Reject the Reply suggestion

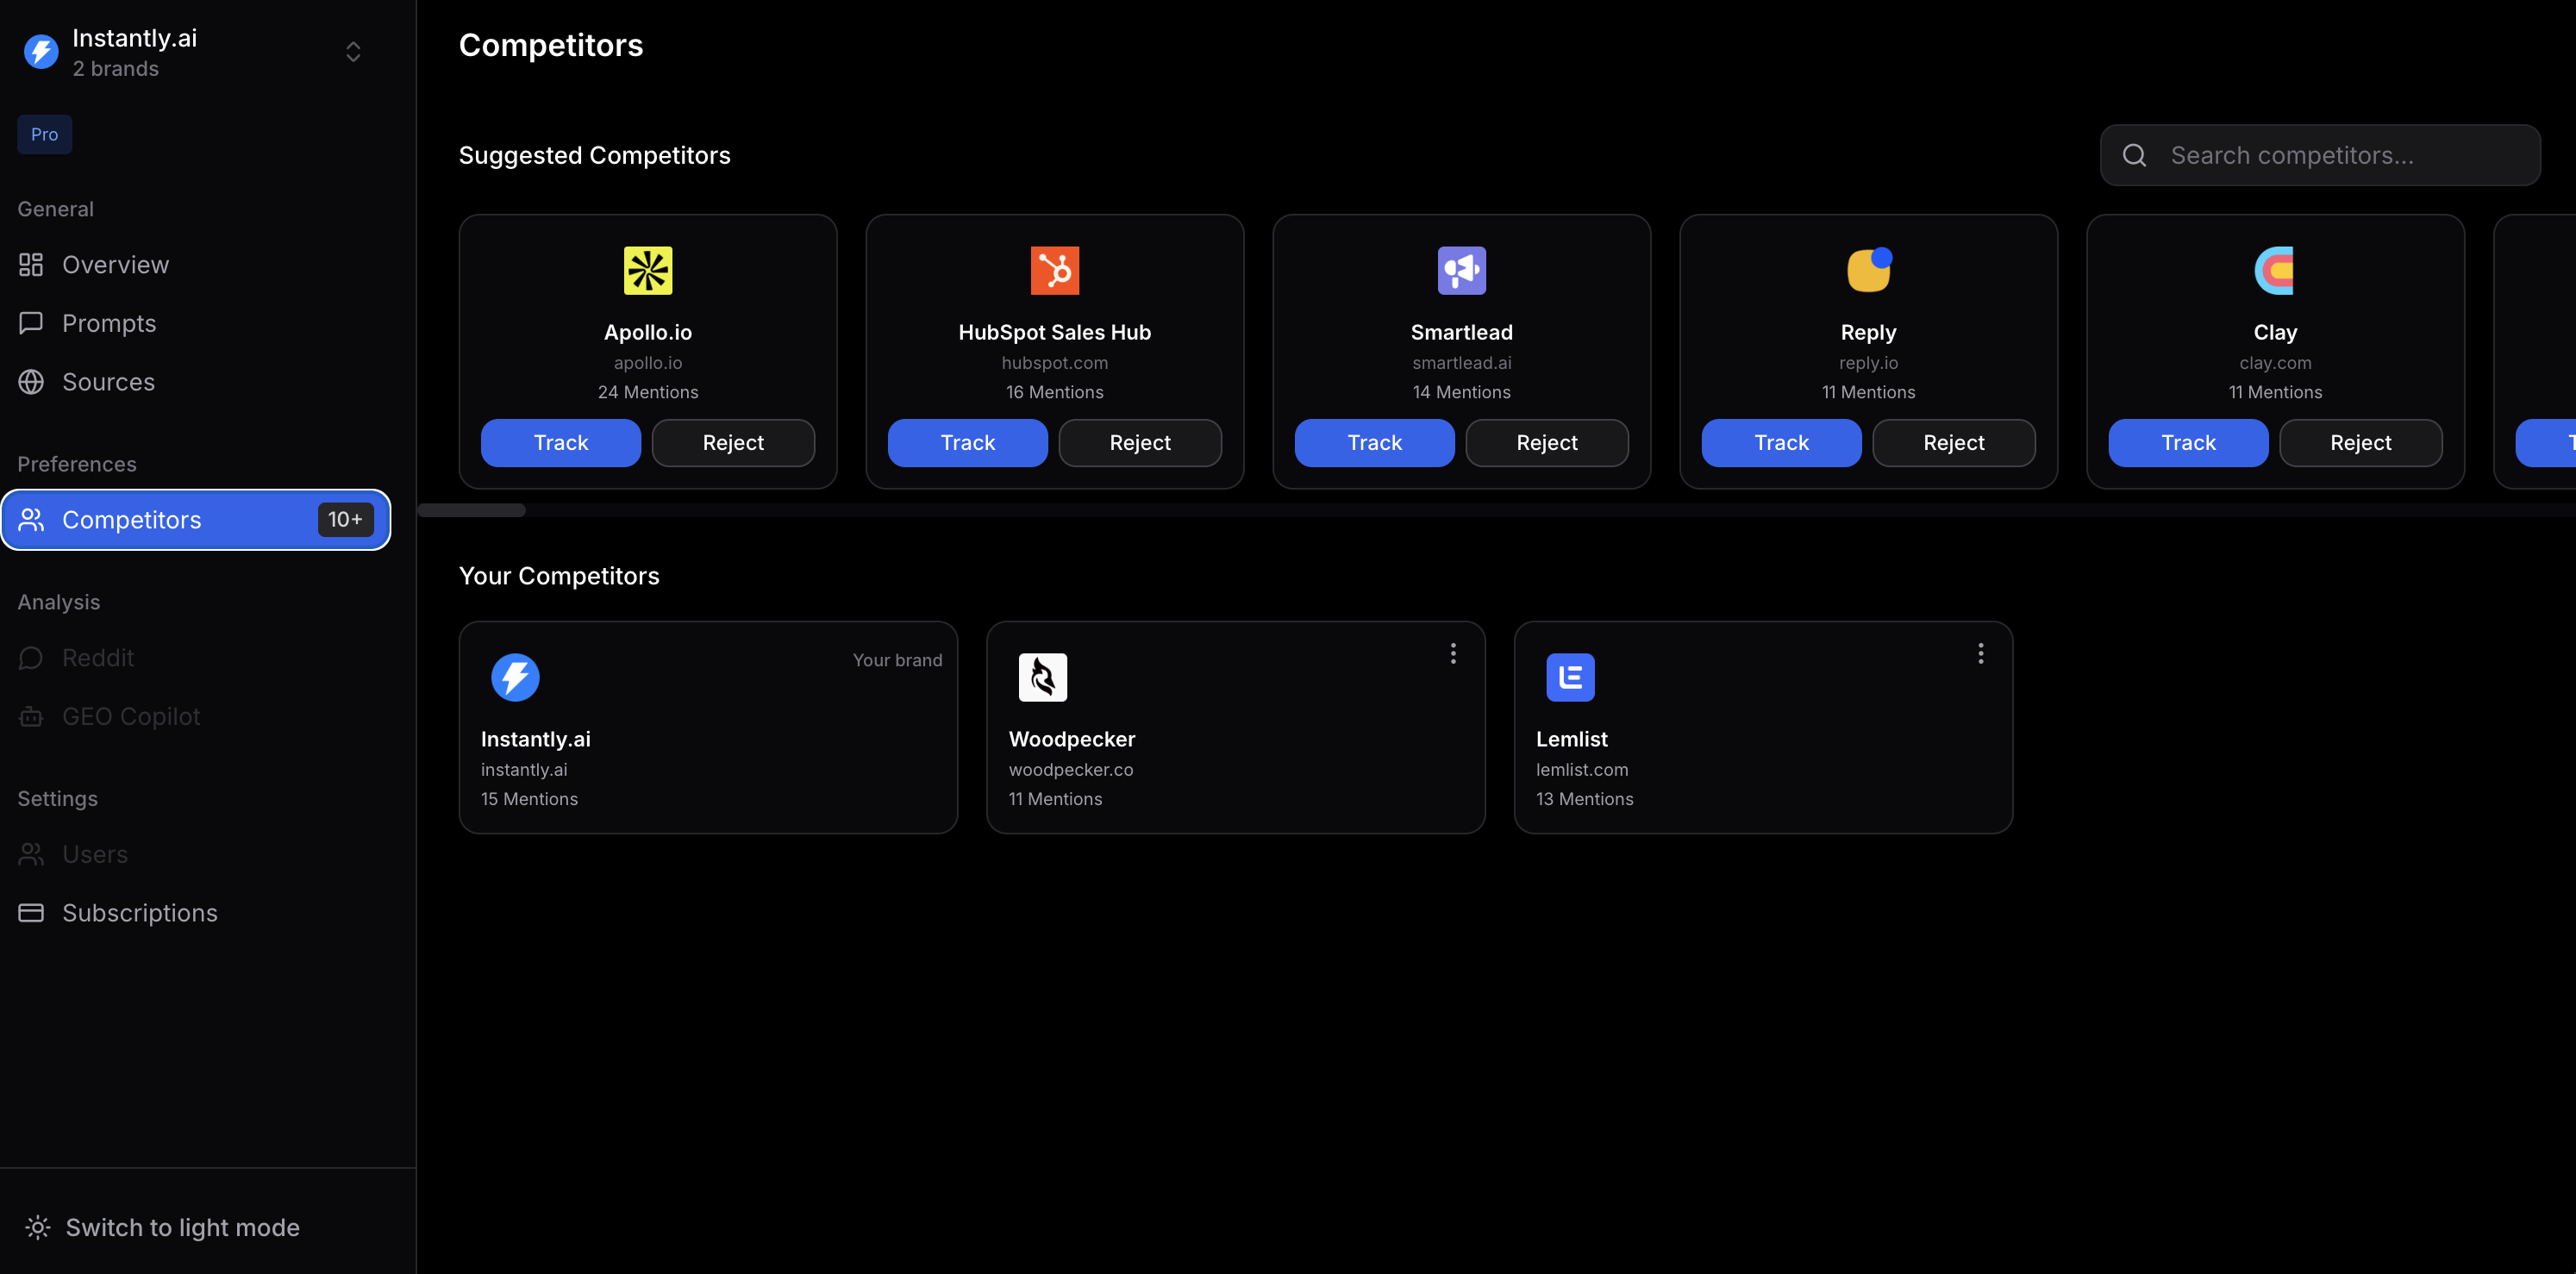(x=1954, y=443)
